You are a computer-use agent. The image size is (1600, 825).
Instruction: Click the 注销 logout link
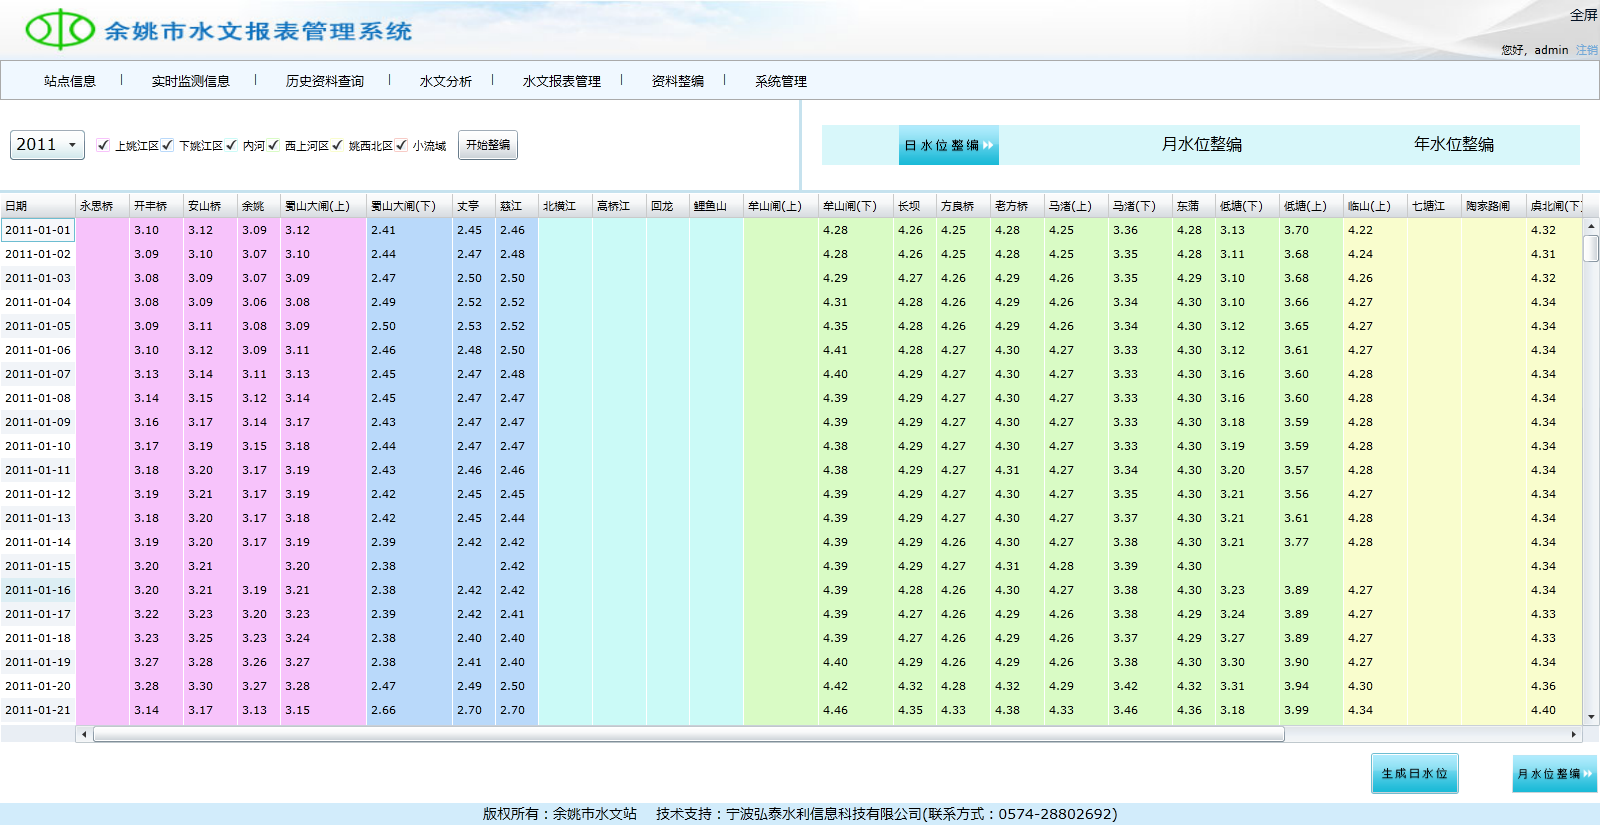coord(1586,50)
